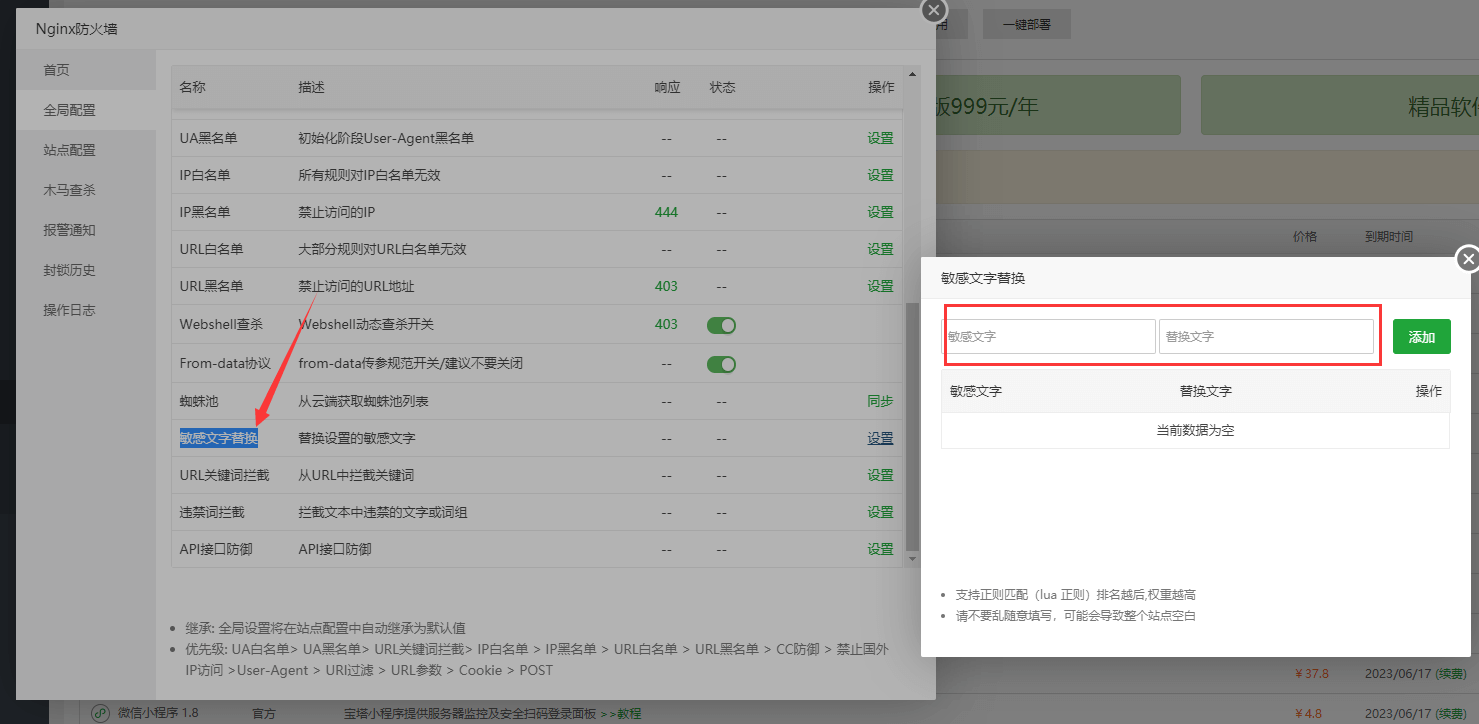Screen dimensions: 1479x724
Task: Click the 违禁词拦截 row name
Action: [x=211, y=512]
